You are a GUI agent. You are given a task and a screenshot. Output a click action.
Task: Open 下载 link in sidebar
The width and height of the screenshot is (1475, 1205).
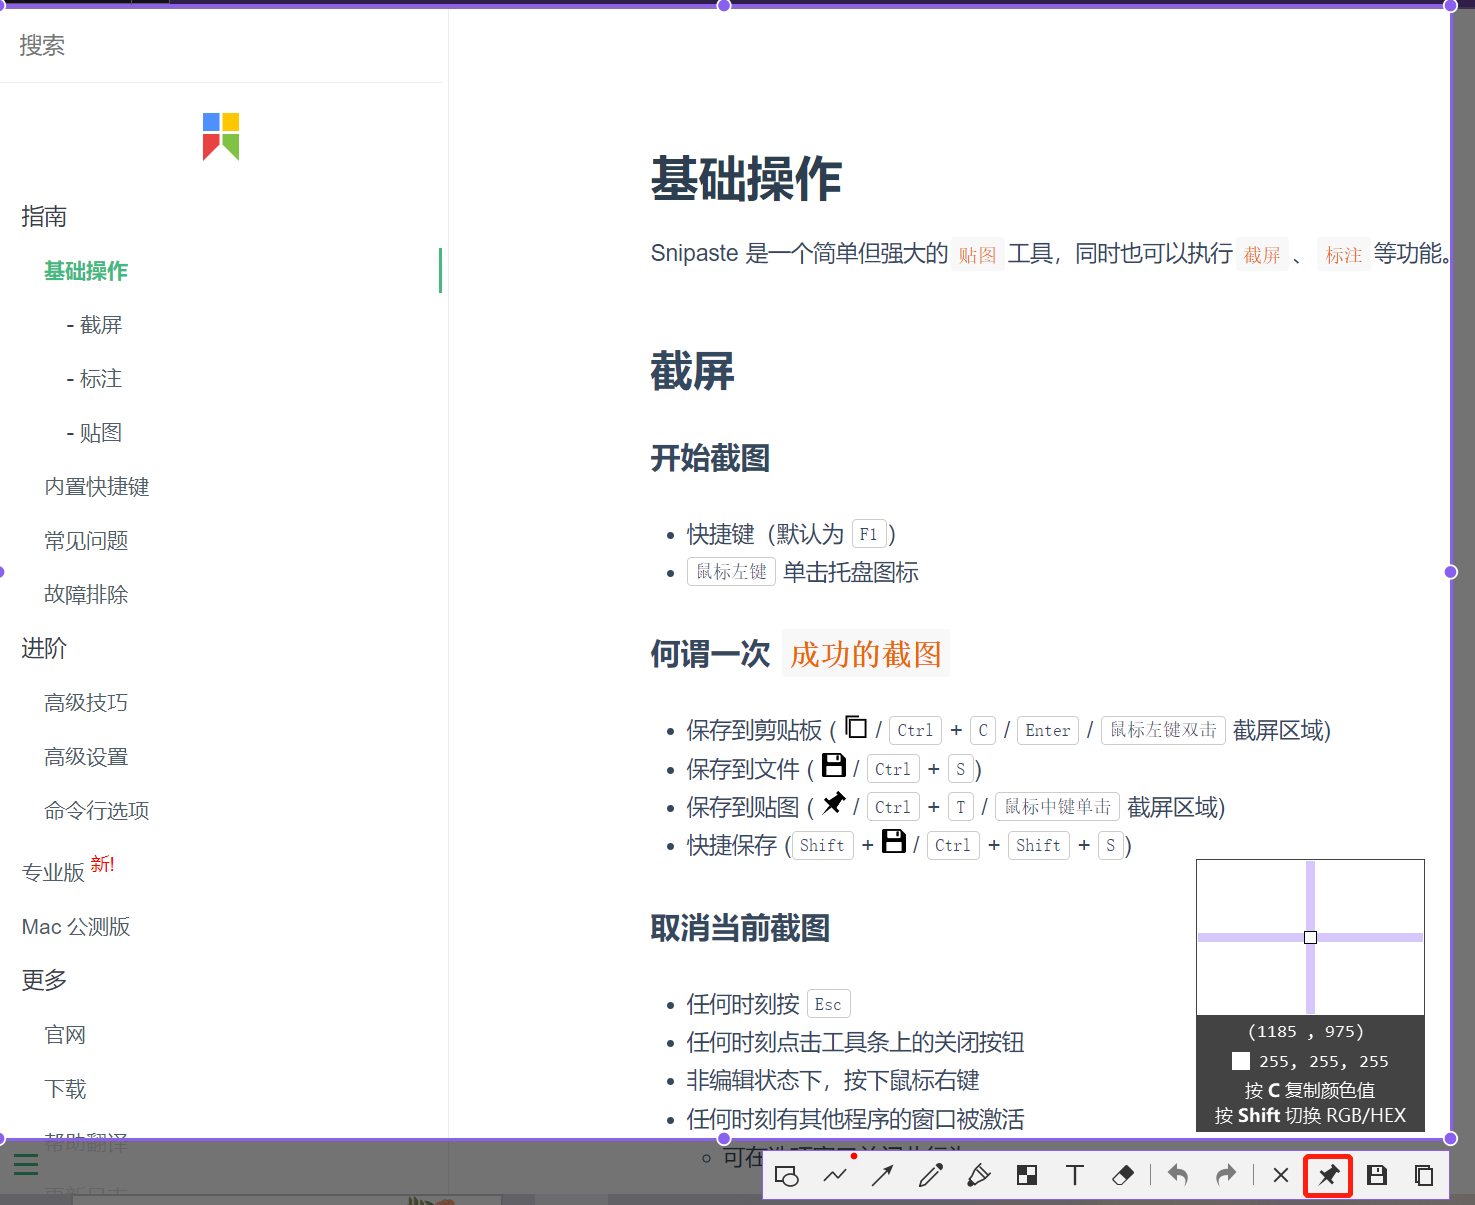(65, 1089)
